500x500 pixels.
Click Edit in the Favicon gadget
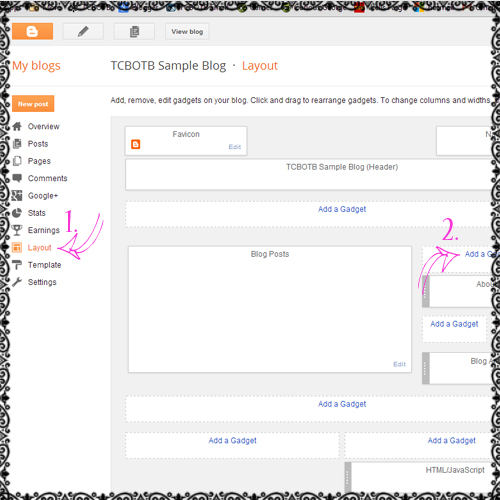(x=235, y=147)
